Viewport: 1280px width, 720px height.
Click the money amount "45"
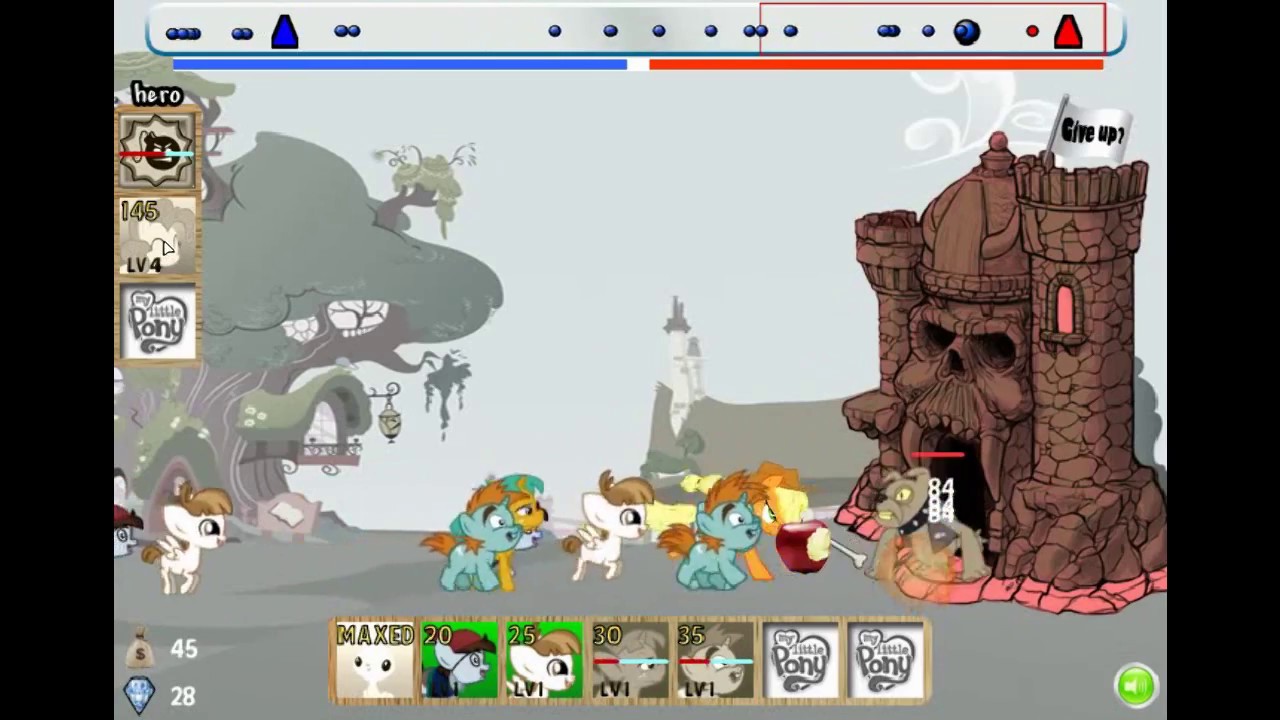coord(183,649)
